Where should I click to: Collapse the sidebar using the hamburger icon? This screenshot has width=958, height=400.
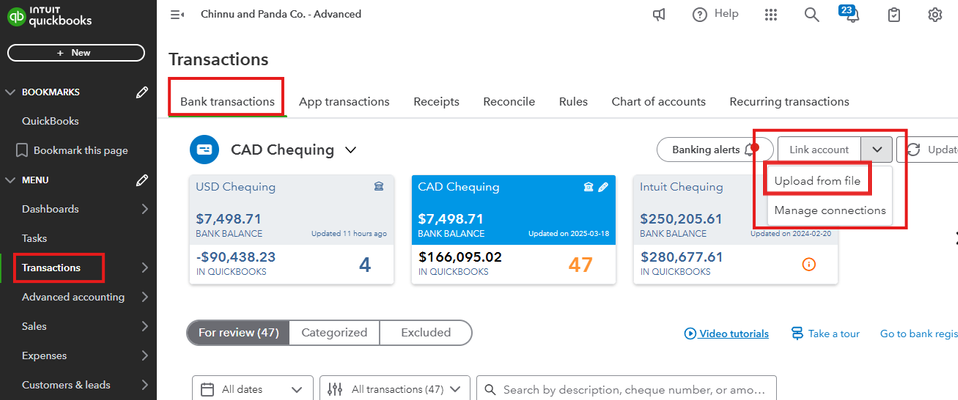[x=178, y=14]
